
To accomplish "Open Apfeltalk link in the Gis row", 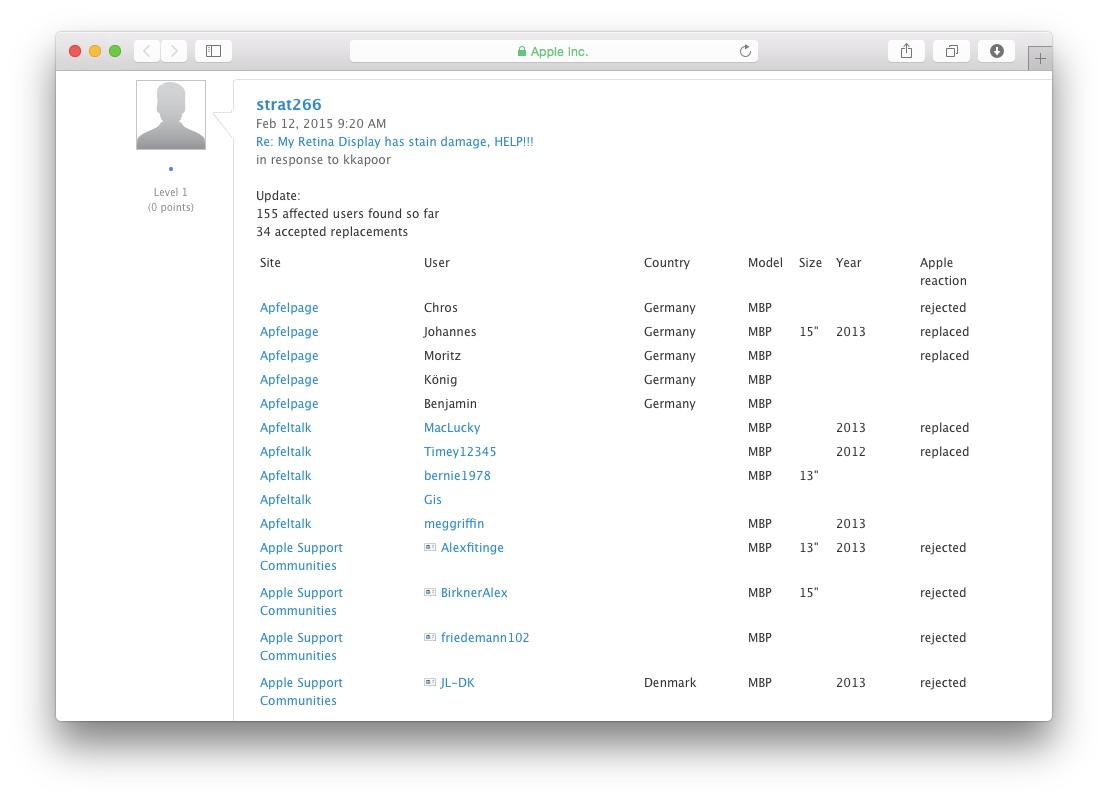I will point(285,500).
